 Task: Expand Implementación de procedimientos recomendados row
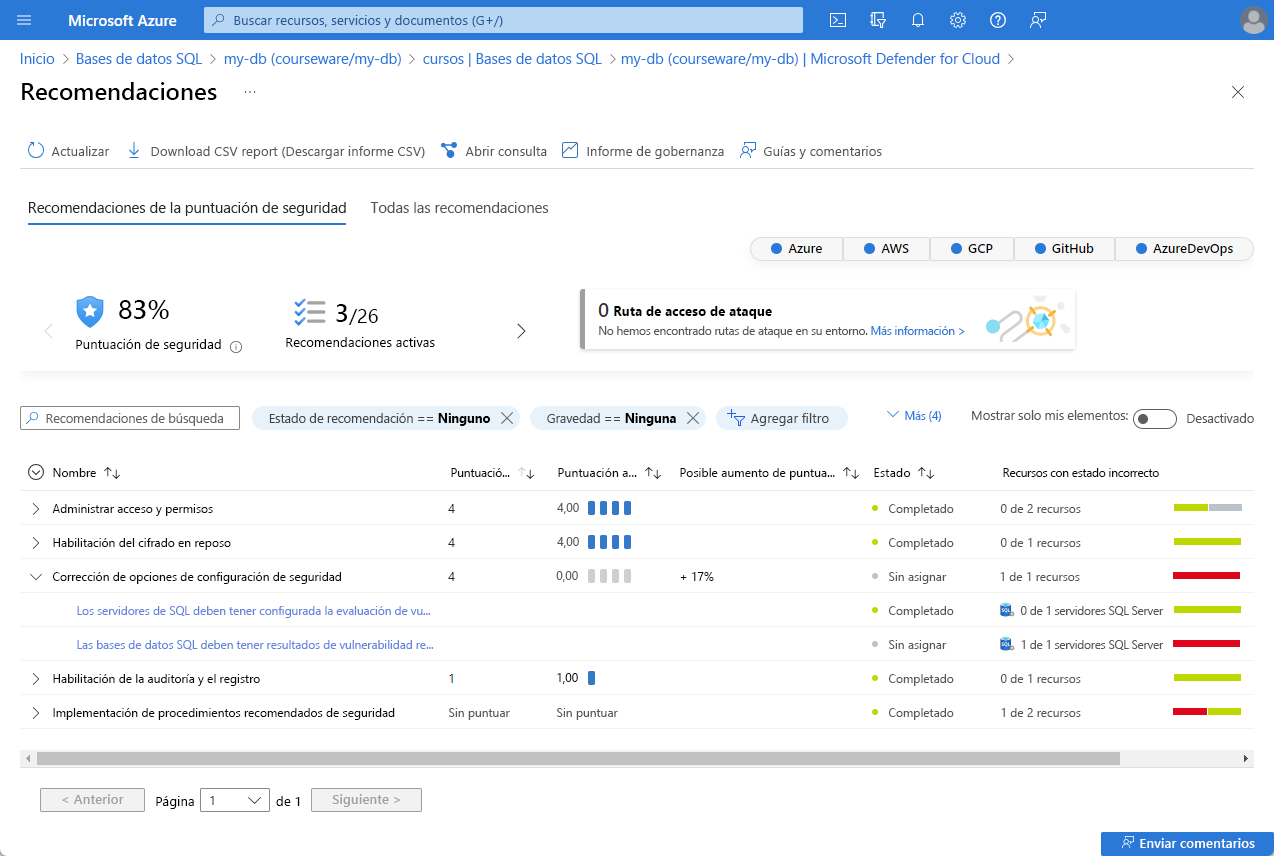pyautogui.click(x=36, y=713)
